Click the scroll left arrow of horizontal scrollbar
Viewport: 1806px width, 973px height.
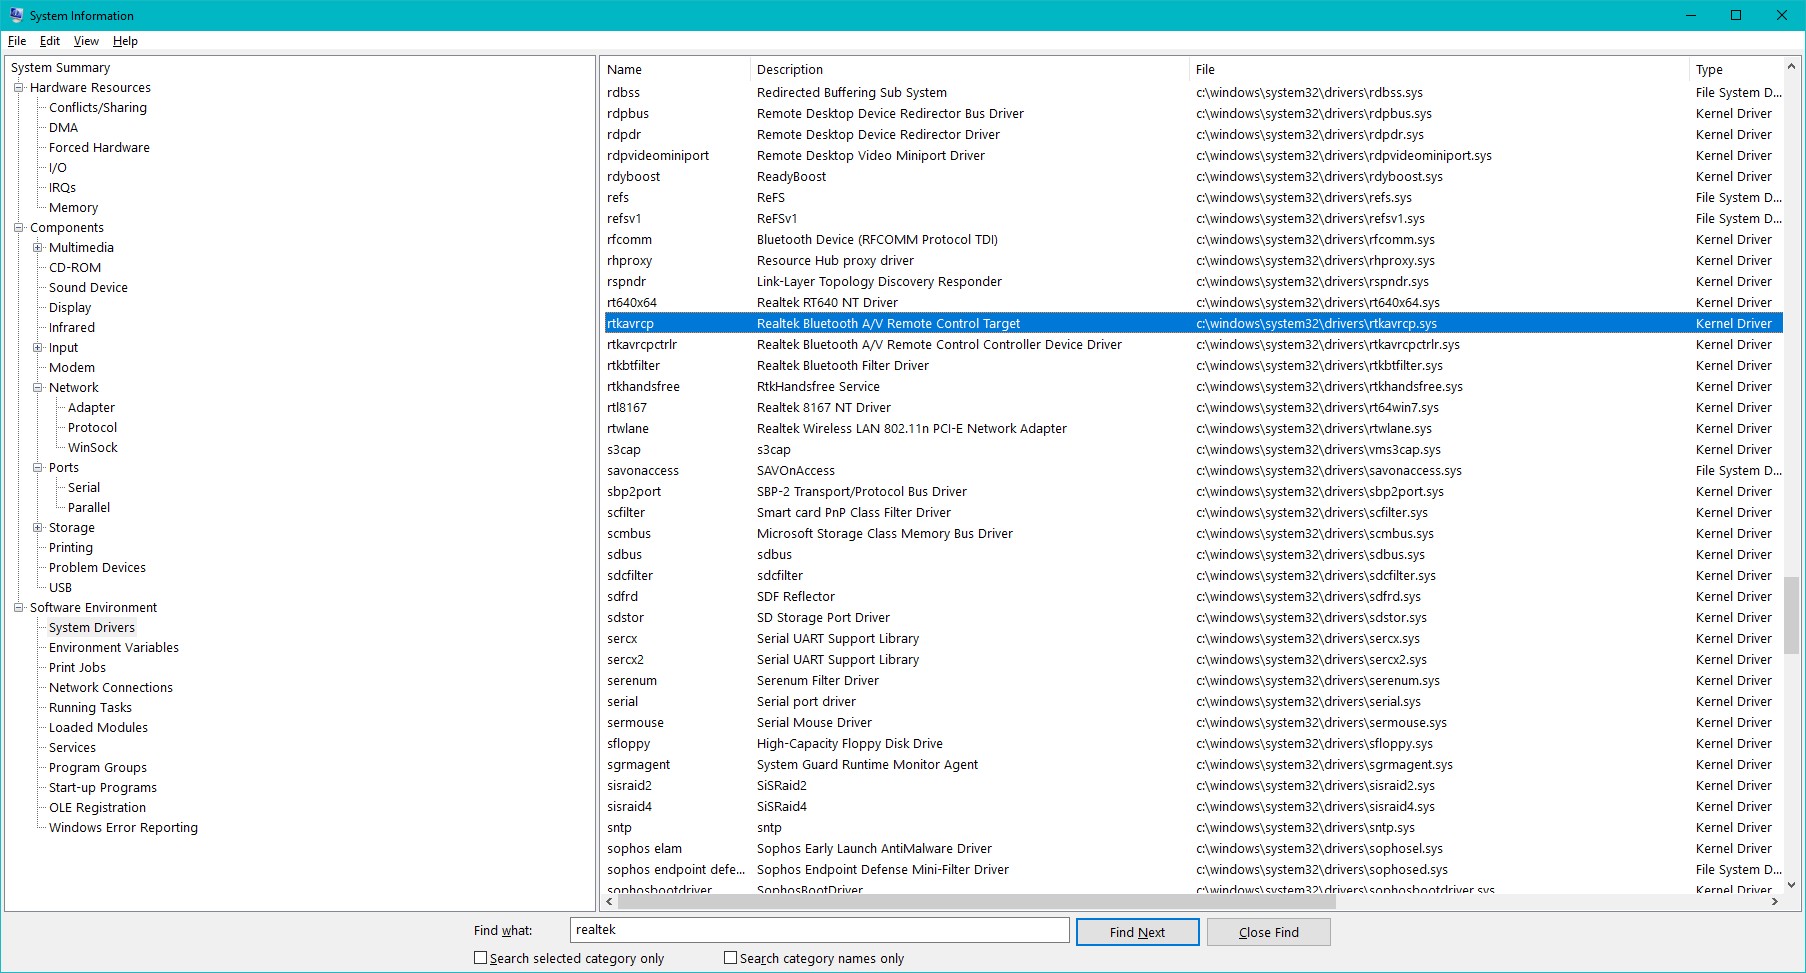click(x=610, y=902)
